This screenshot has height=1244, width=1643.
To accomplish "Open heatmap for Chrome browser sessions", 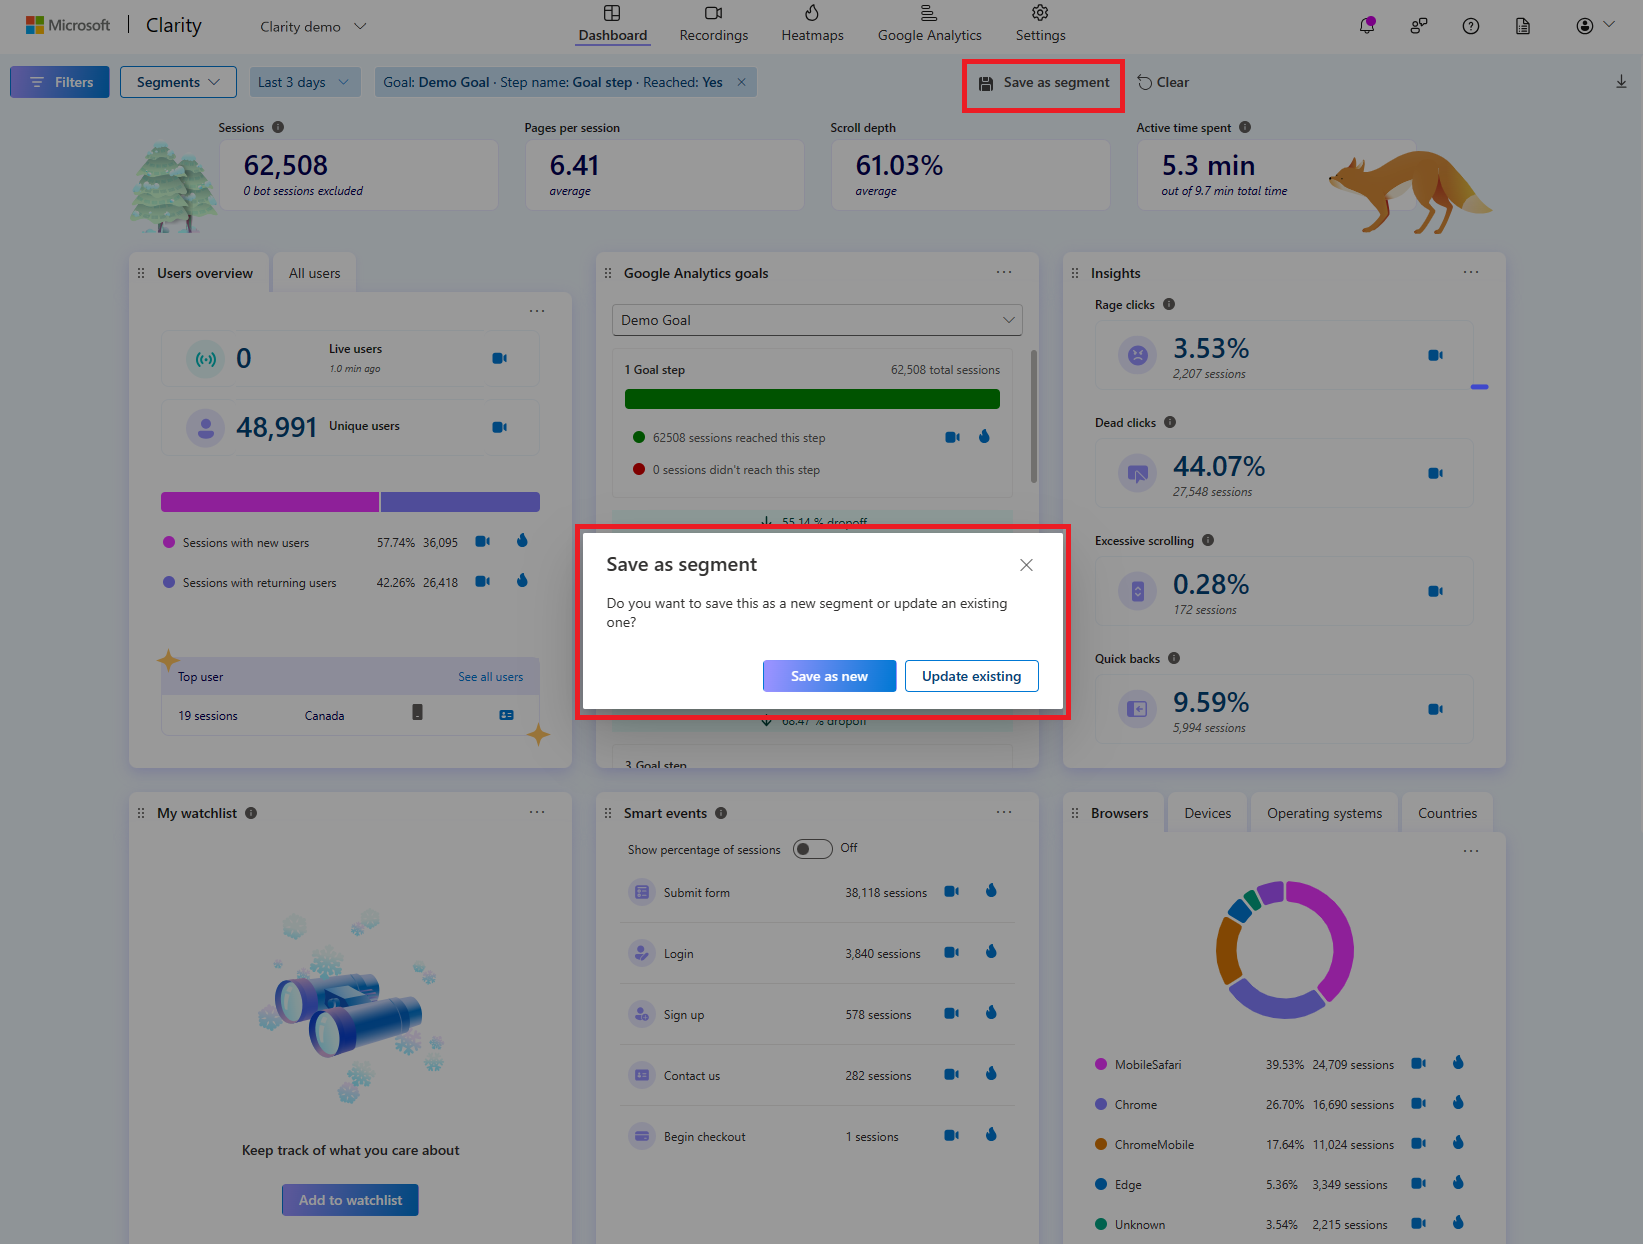I will [1458, 1103].
